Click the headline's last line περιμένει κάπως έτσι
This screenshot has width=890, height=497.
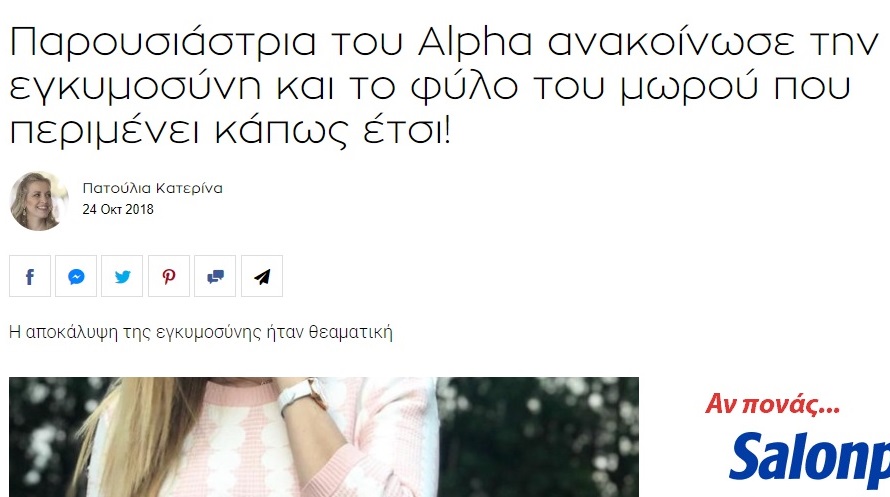230,132
